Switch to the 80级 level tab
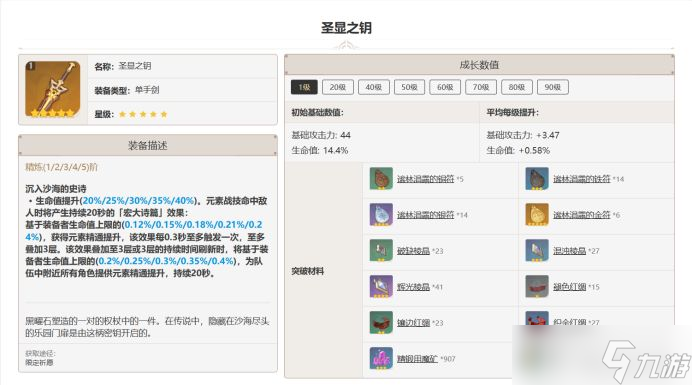The image size is (692, 385). tap(517, 87)
